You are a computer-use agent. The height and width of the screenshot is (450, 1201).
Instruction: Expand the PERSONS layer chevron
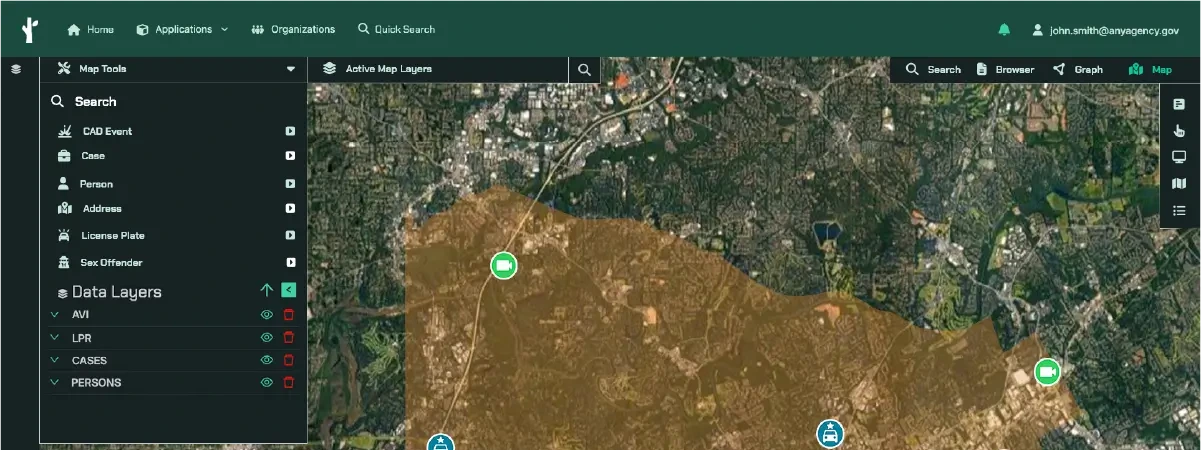[55, 383]
